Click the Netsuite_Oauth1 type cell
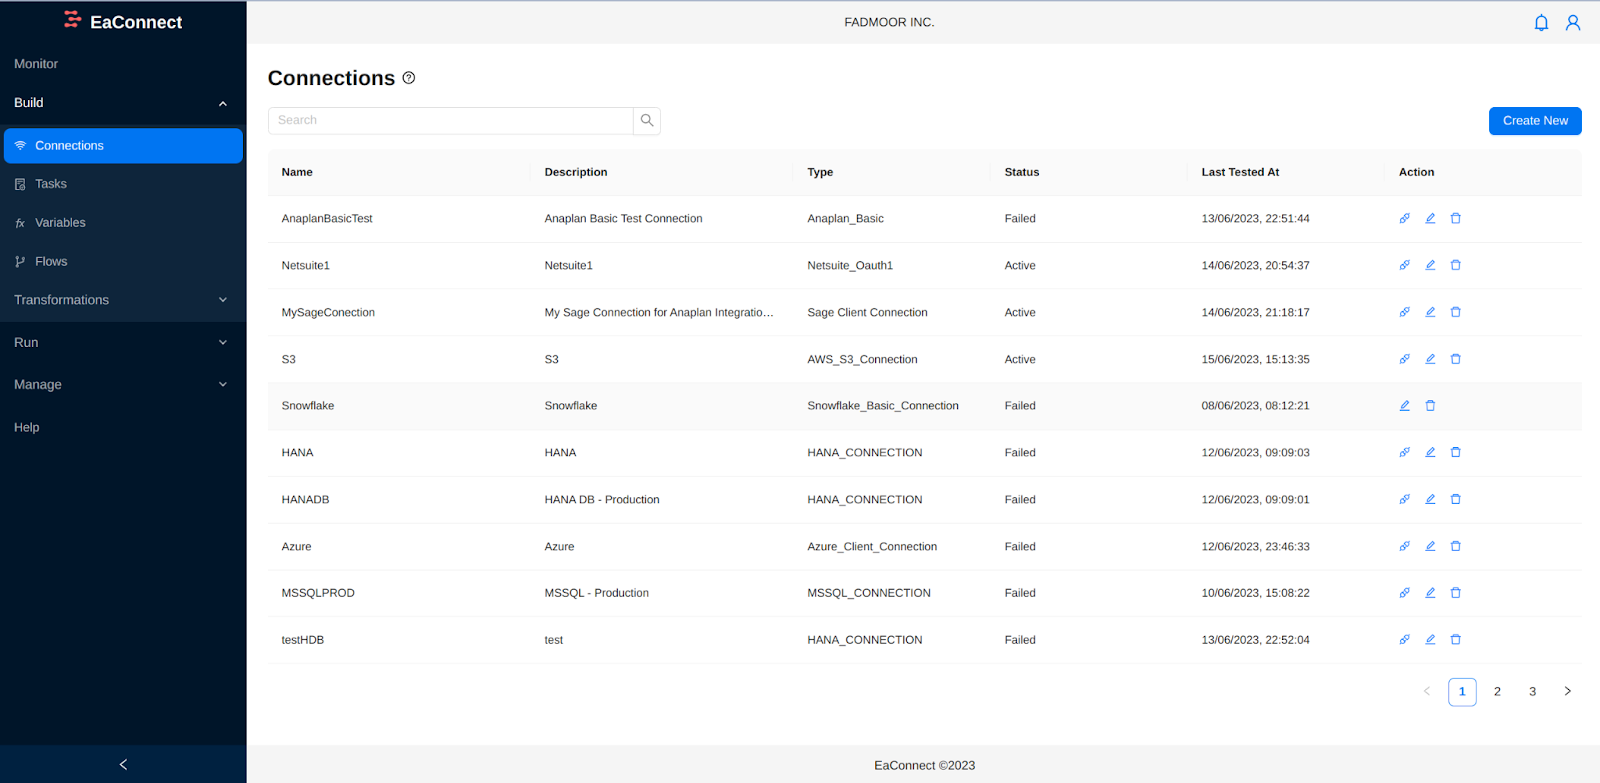This screenshot has height=783, width=1600. [x=850, y=265]
